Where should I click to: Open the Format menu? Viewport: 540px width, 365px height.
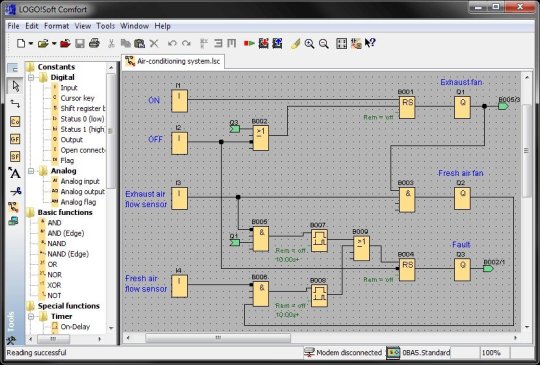click(56, 26)
